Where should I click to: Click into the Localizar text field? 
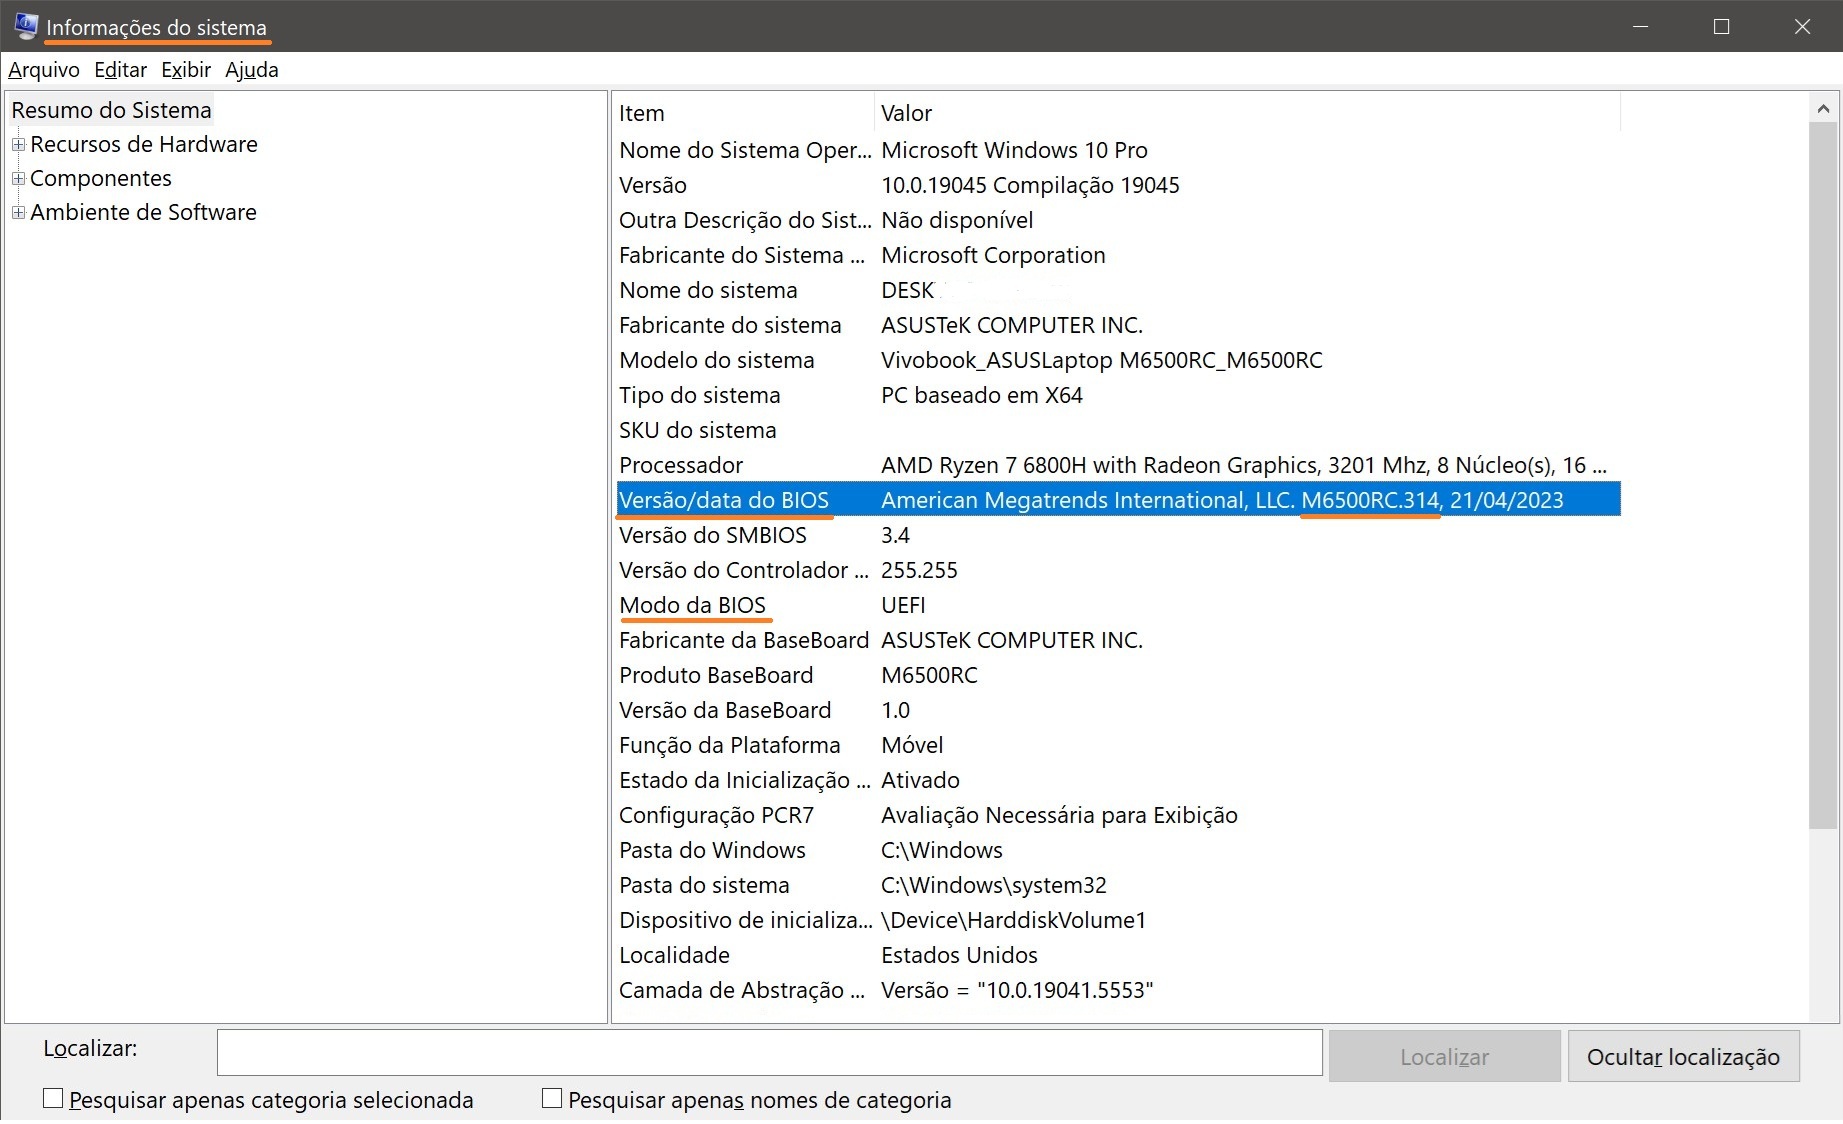tap(769, 1053)
